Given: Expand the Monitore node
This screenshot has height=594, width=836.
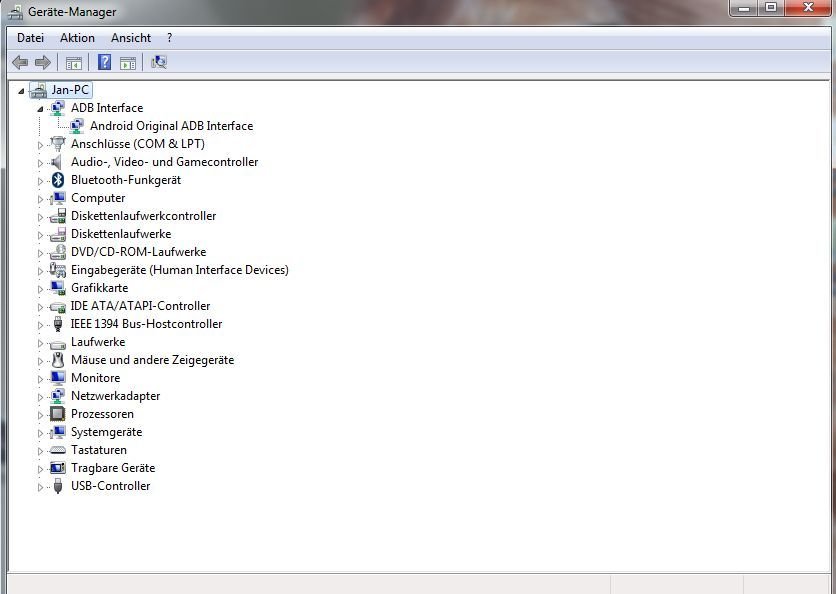Looking at the screenshot, I should pyautogui.click(x=40, y=379).
